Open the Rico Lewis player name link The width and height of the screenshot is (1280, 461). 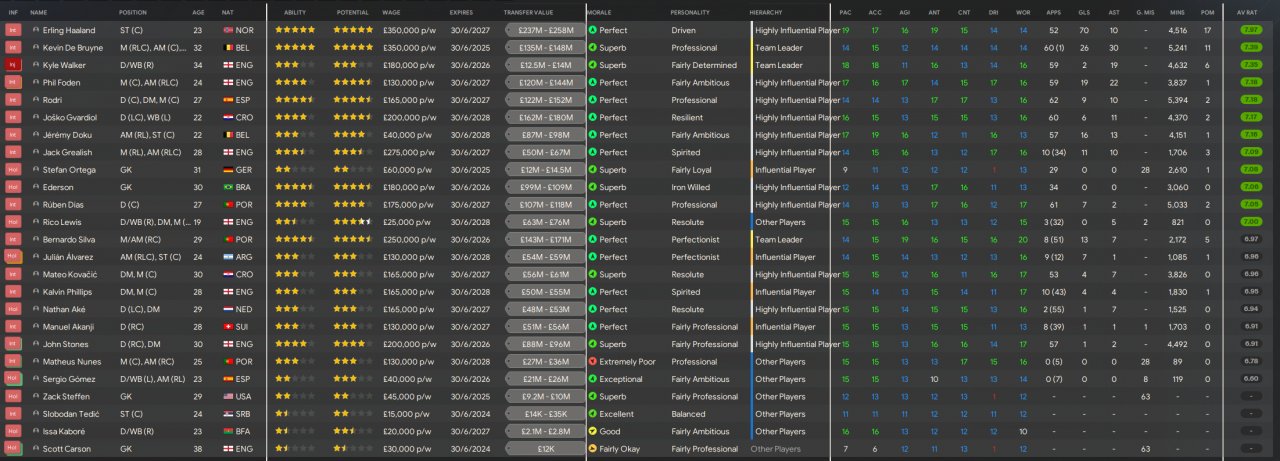[63, 222]
